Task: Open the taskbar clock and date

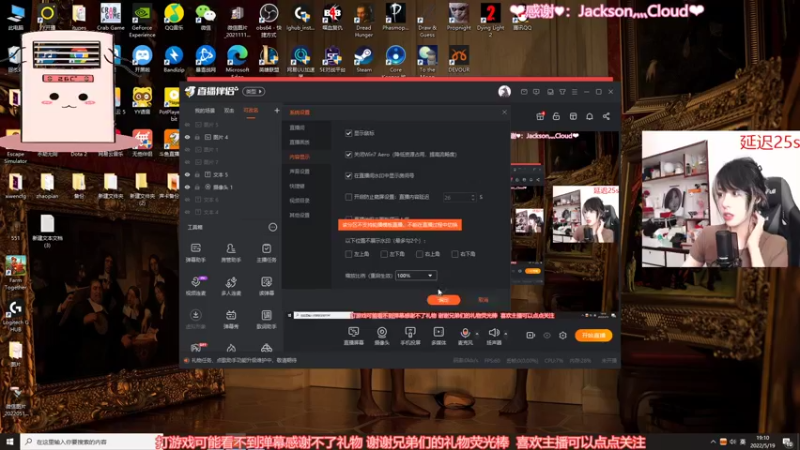Action: tap(762, 441)
